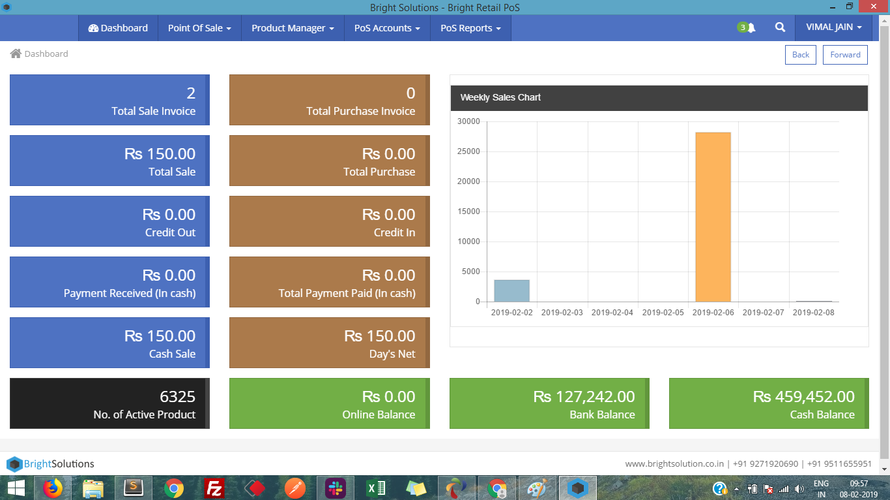Click the Payment Received (In cash) card
This screenshot has width=890, height=500.
coord(110,282)
